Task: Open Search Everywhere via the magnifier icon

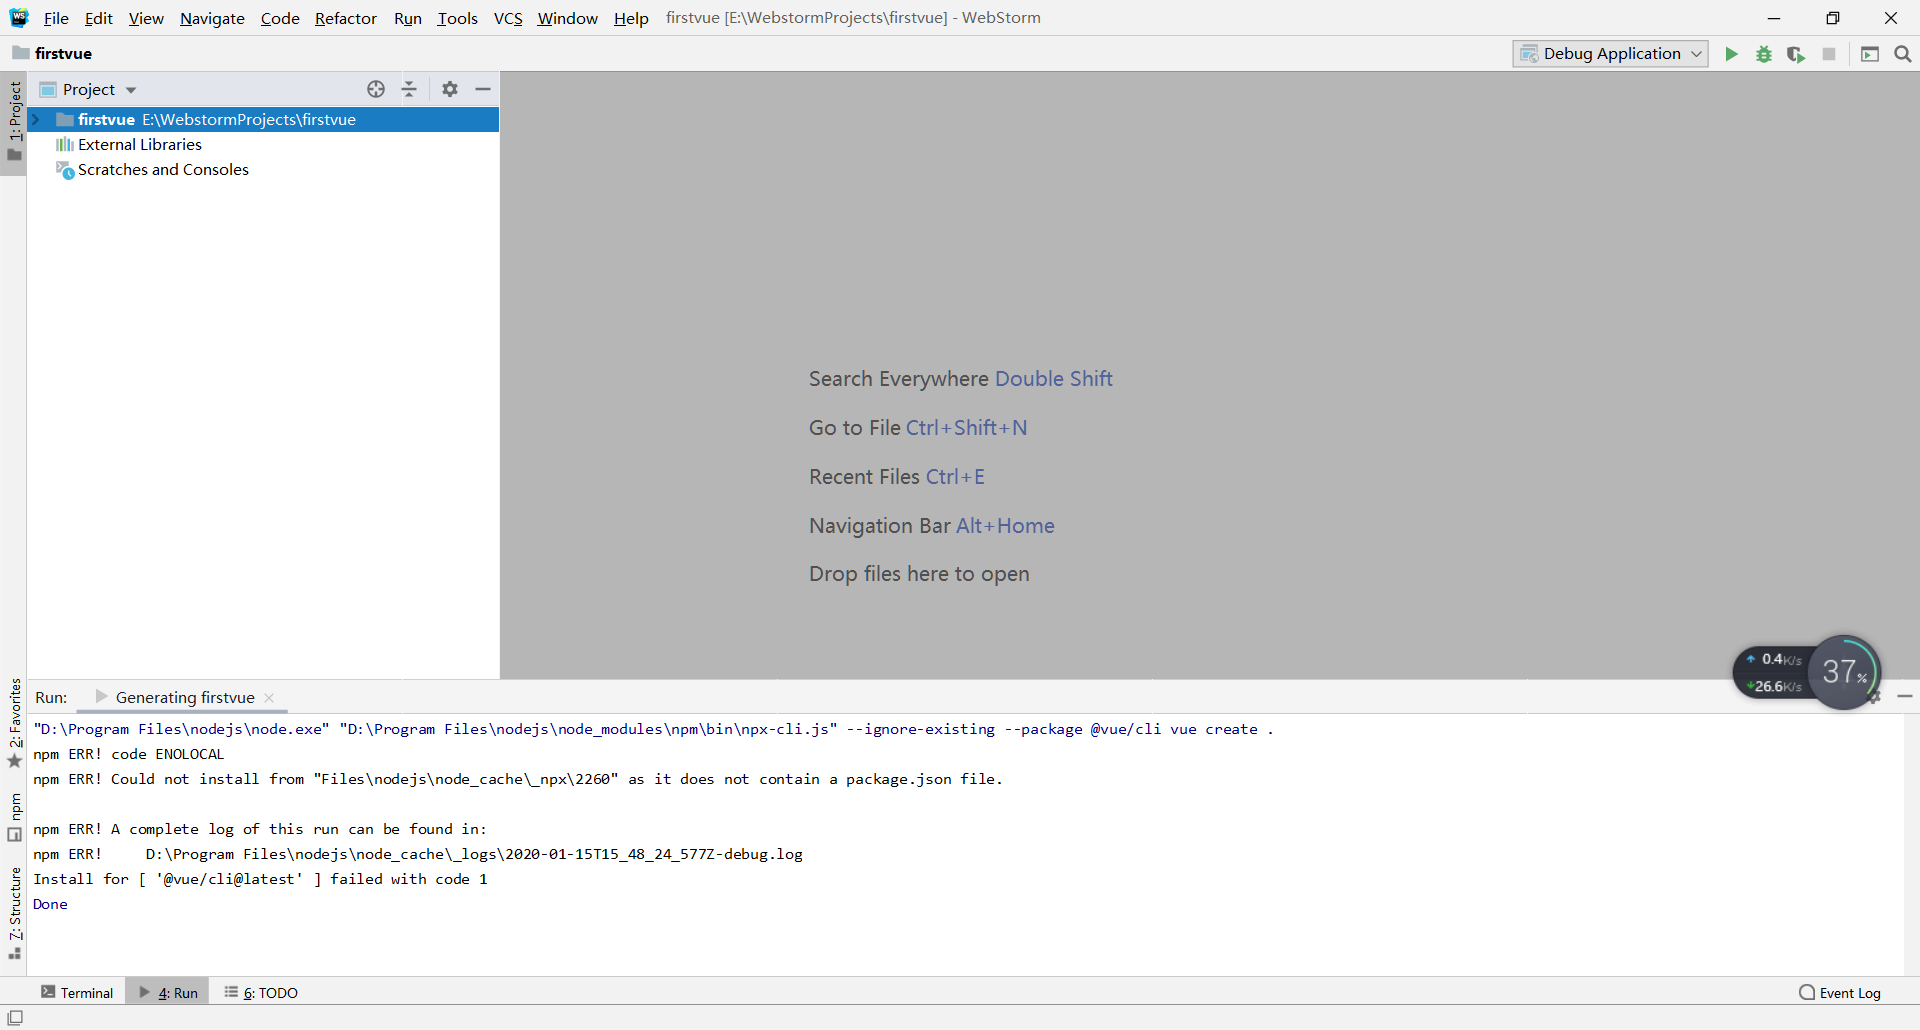Action: pos(1903,54)
